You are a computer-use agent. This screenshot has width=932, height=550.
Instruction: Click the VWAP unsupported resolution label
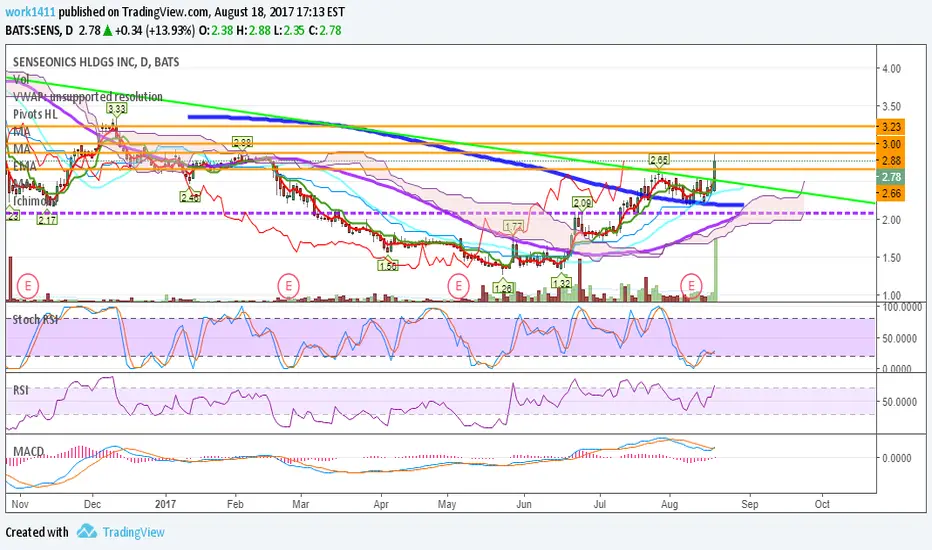pyautogui.click(x=87, y=96)
